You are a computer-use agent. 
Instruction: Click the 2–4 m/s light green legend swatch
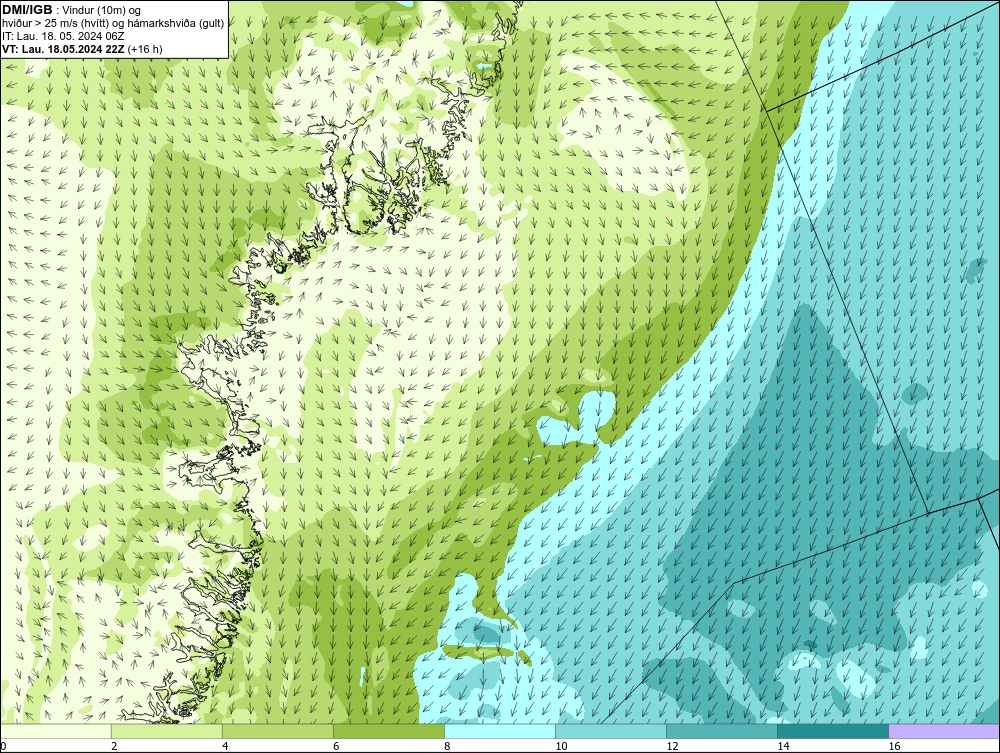coord(166,731)
